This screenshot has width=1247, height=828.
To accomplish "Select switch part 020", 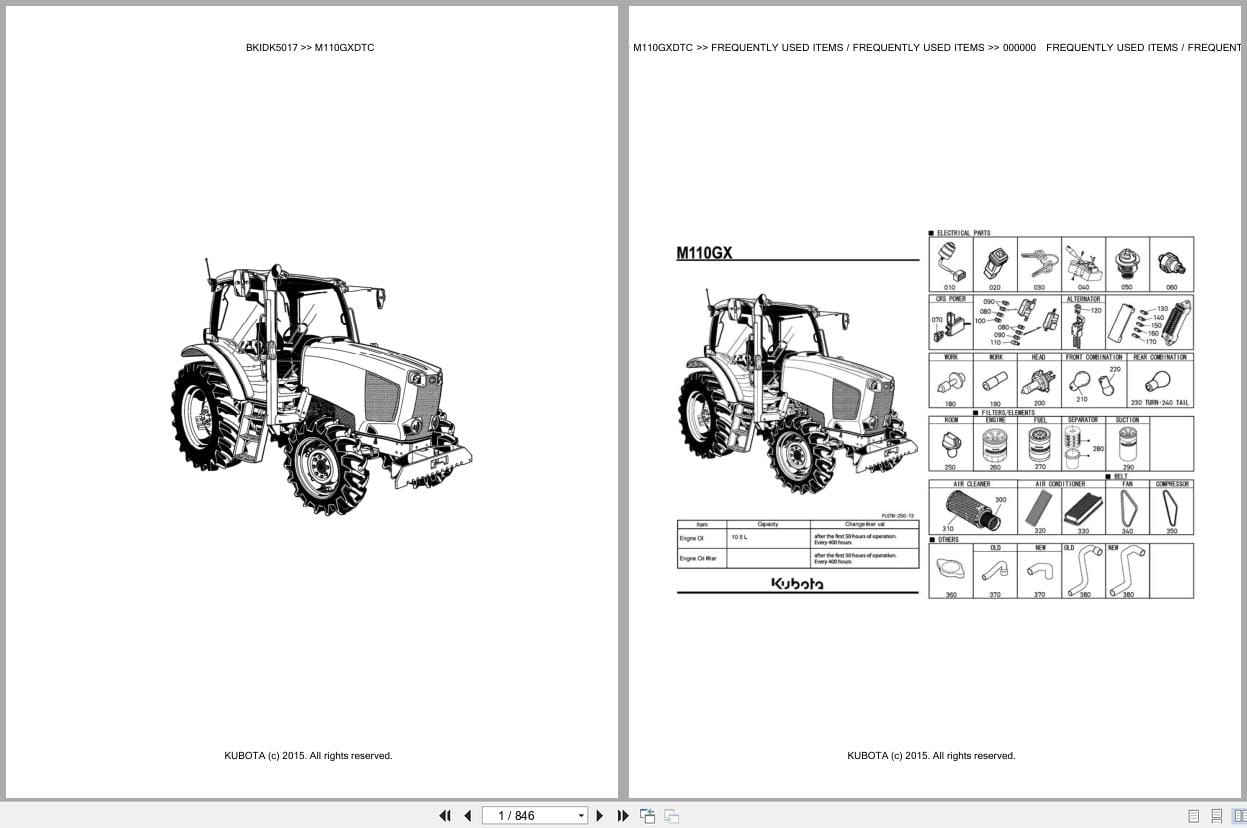I will (x=995, y=264).
